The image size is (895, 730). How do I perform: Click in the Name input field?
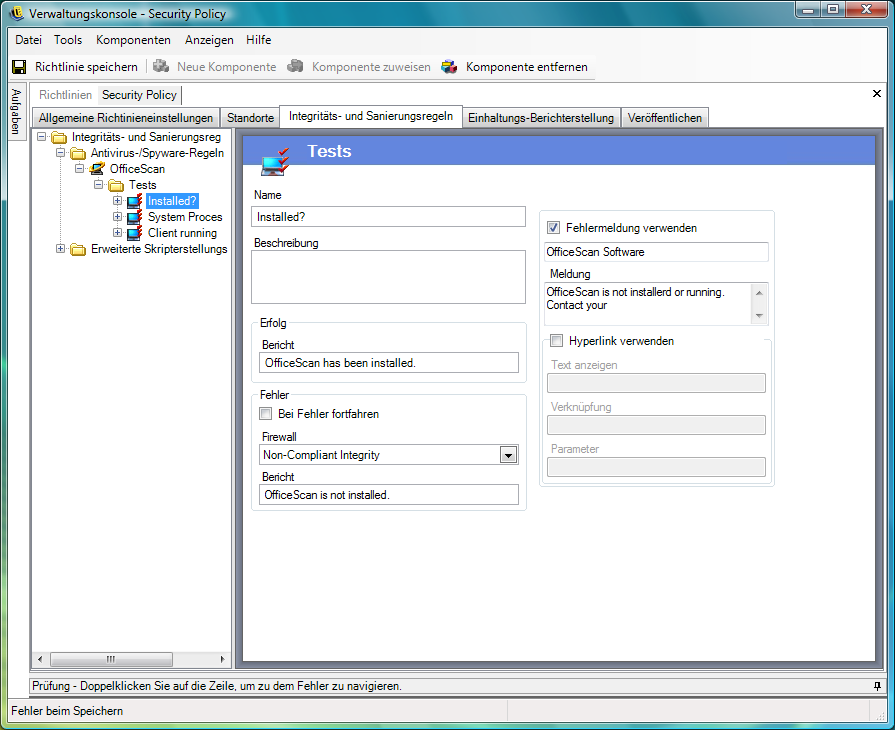pyautogui.click(x=388, y=217)
